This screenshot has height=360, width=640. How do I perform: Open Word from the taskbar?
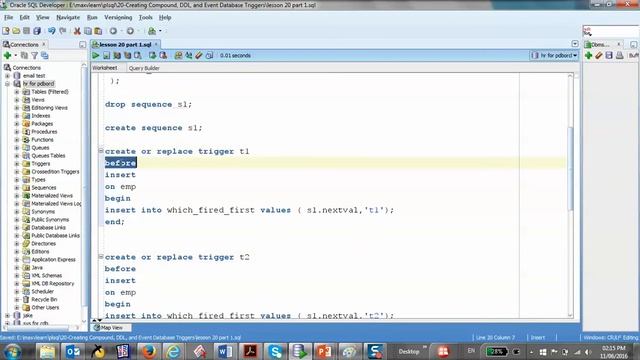pos(224,351)
